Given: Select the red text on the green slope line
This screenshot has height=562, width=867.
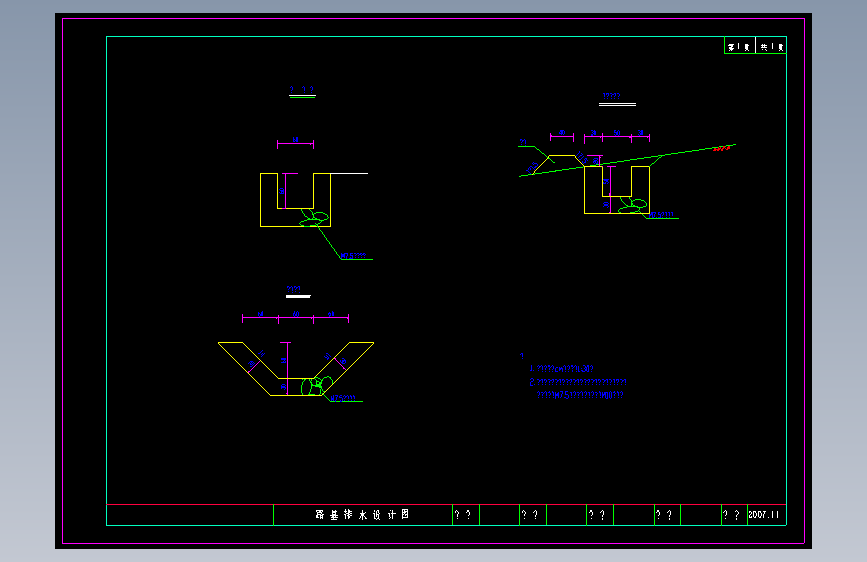Looking at the screenshot, I should pyautogui.click(x=721, y=148).
